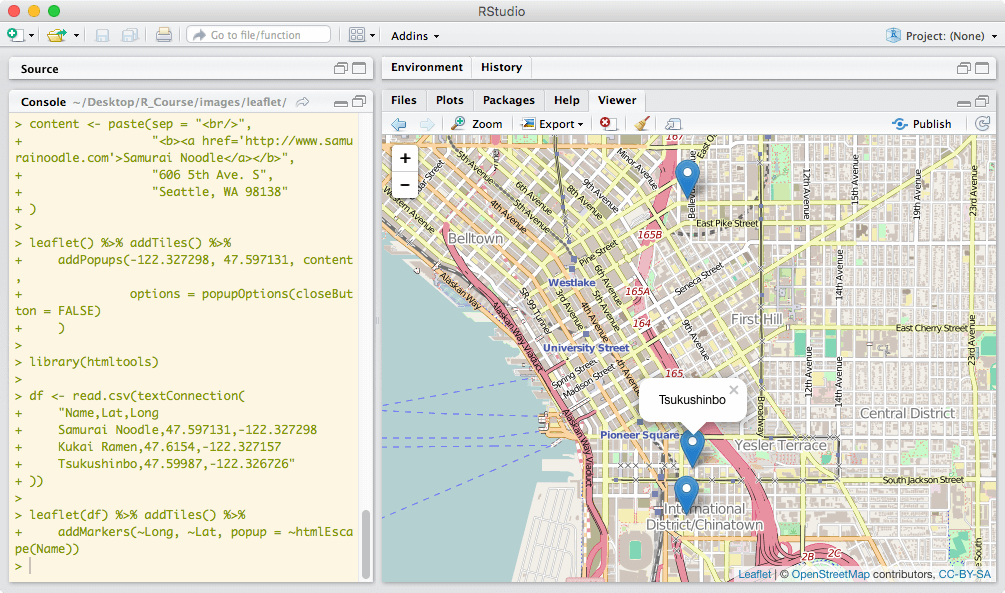Click the new file icon
The height and width of the screenshot is (593, 1005).
point(15,35)
